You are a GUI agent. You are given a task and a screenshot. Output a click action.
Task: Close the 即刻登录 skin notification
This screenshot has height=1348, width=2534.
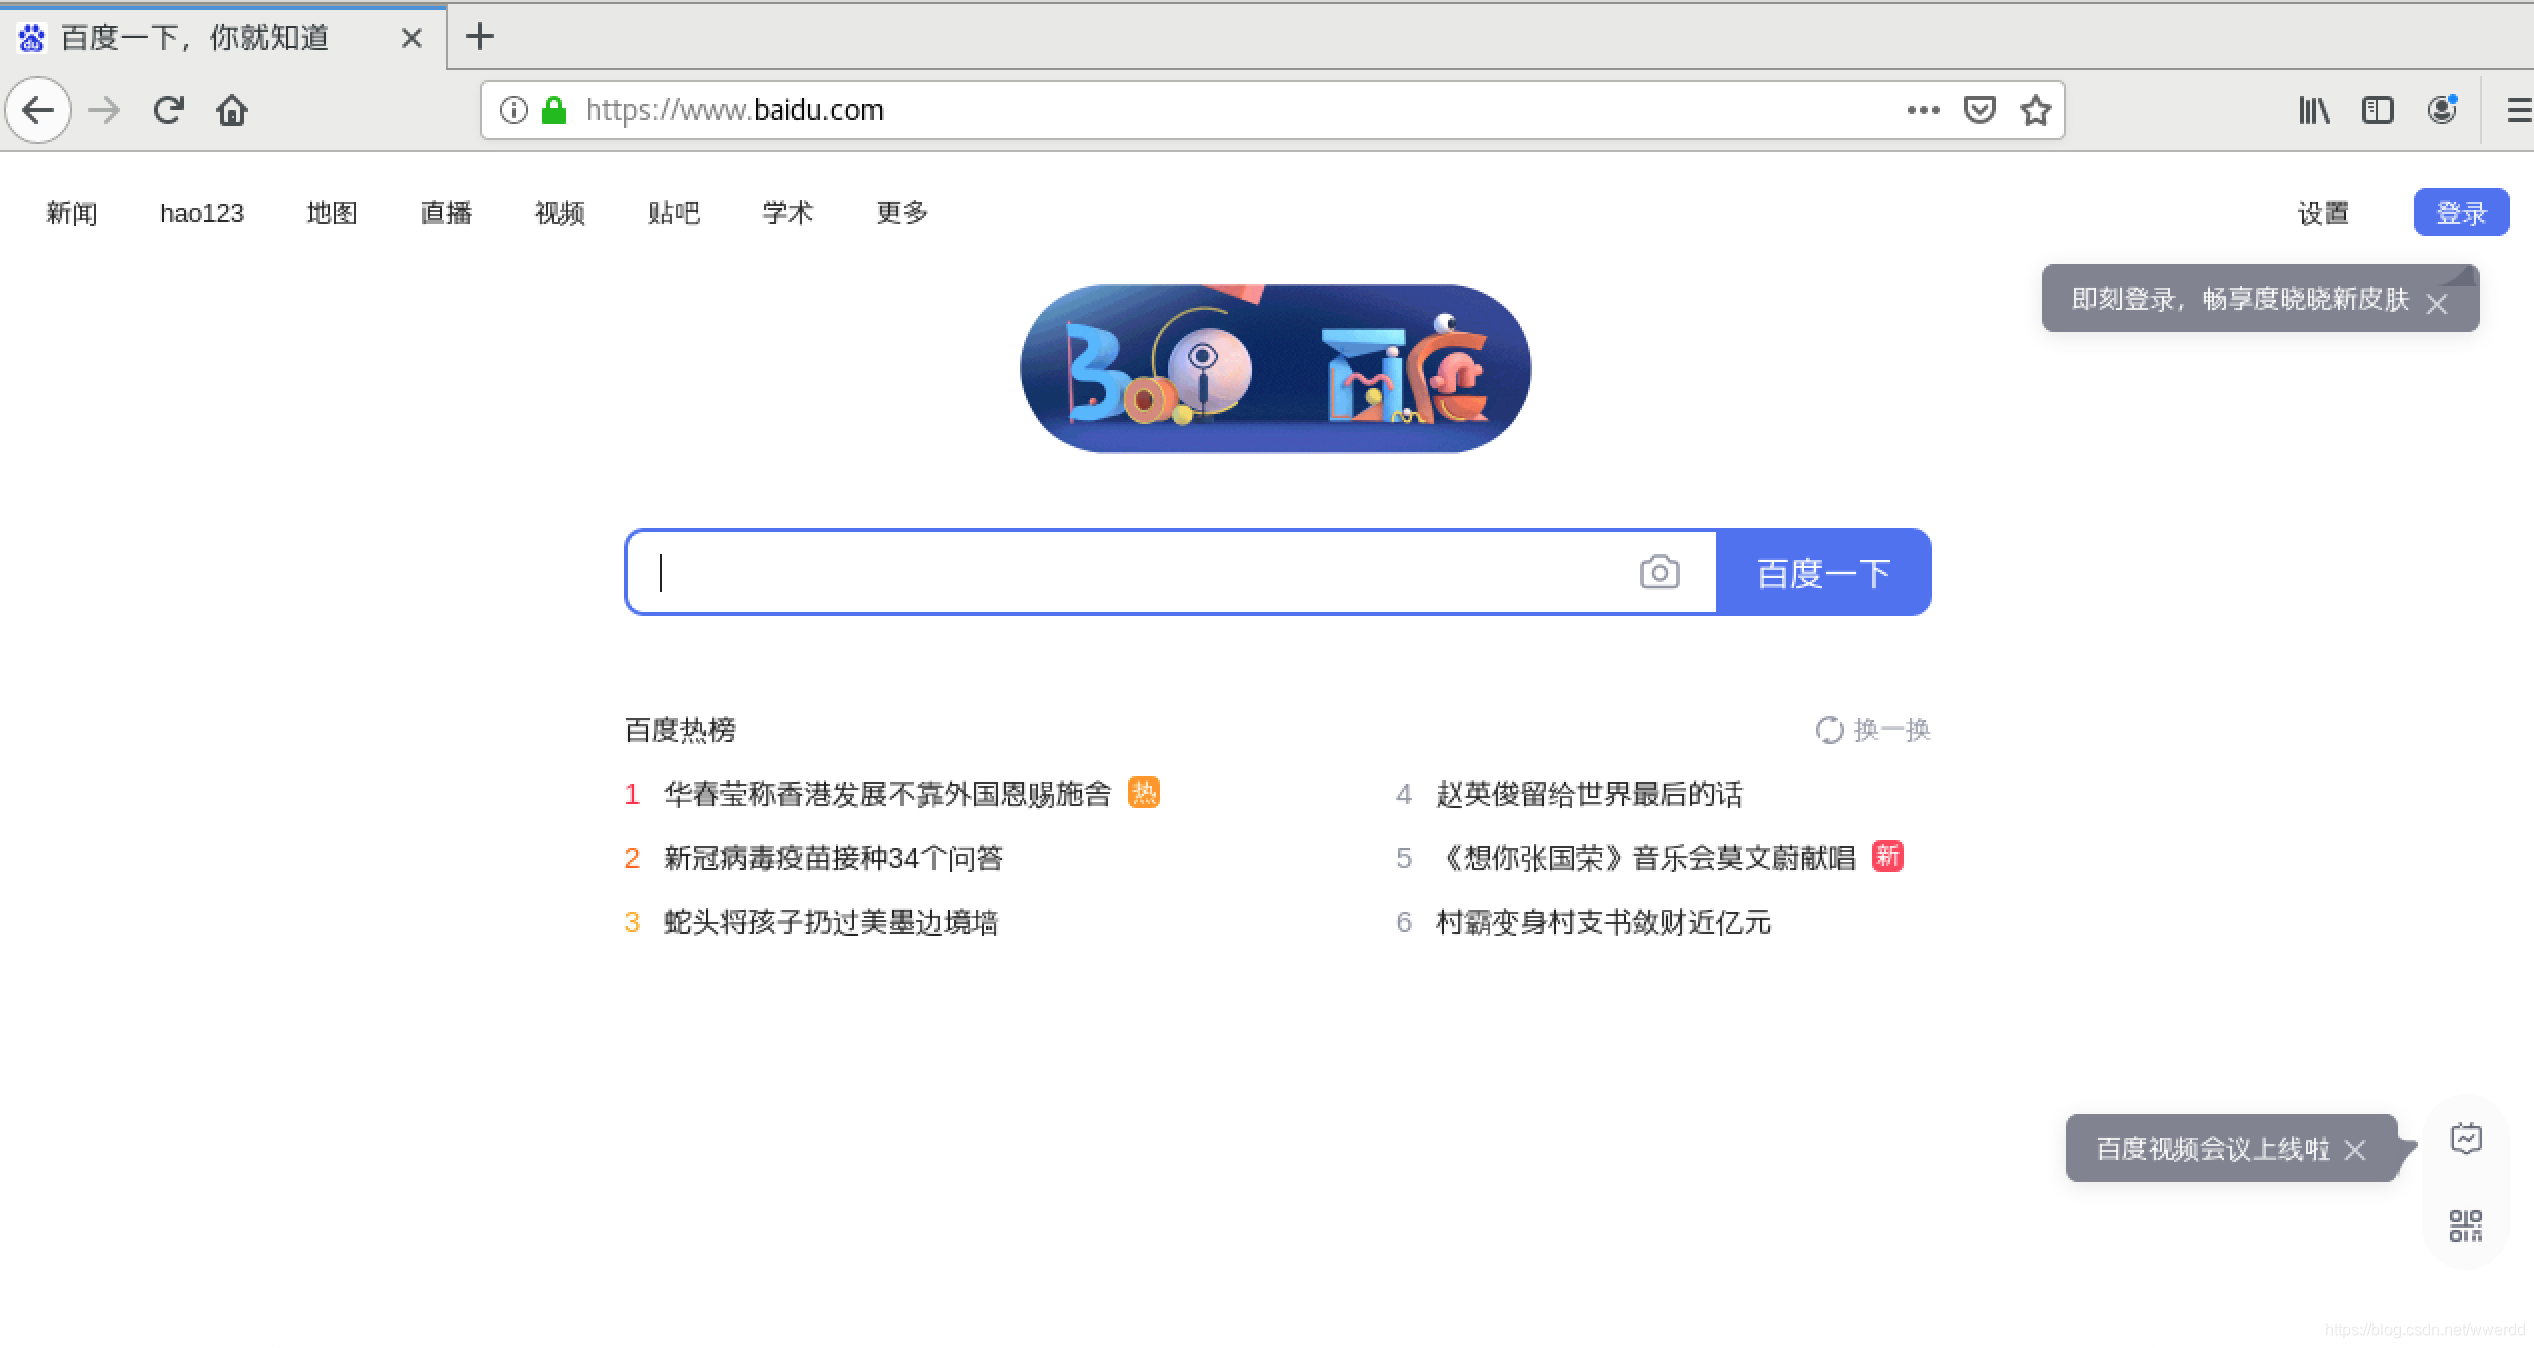pyautogui.click(x=2437, y=304)
